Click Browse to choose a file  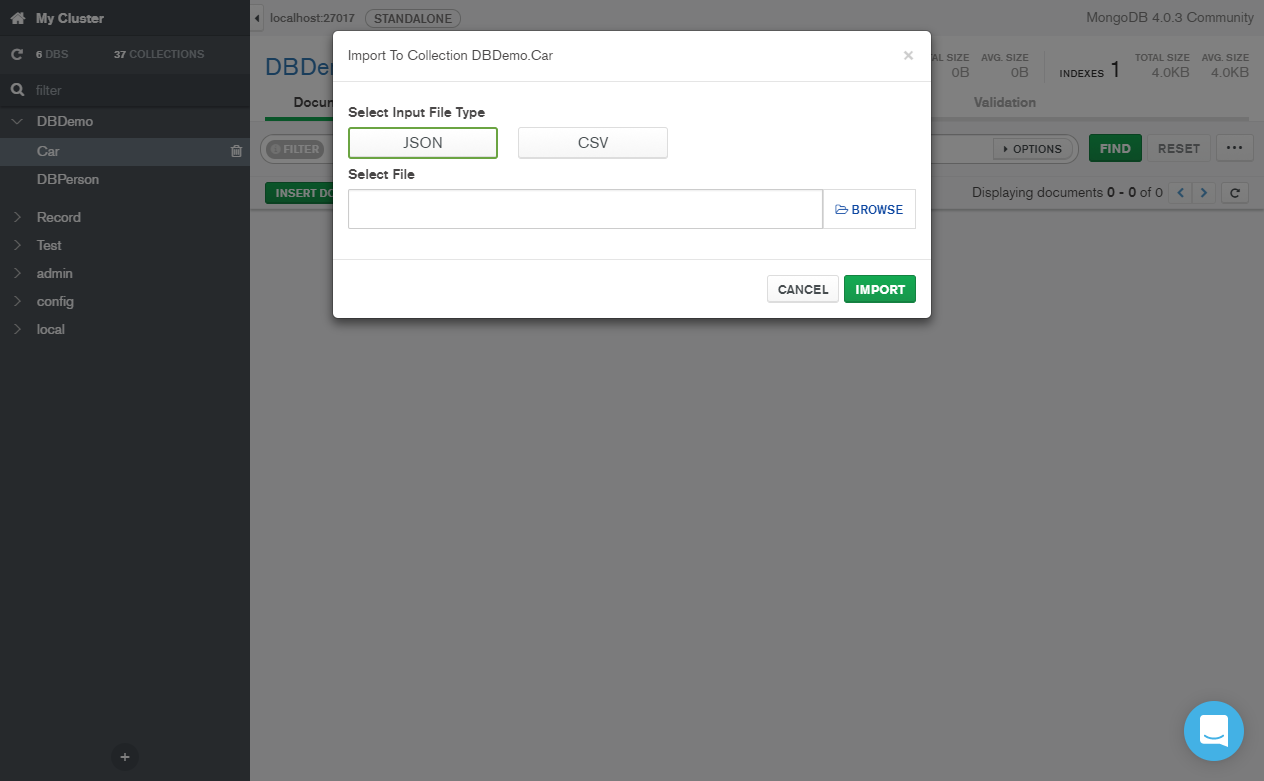869,209
